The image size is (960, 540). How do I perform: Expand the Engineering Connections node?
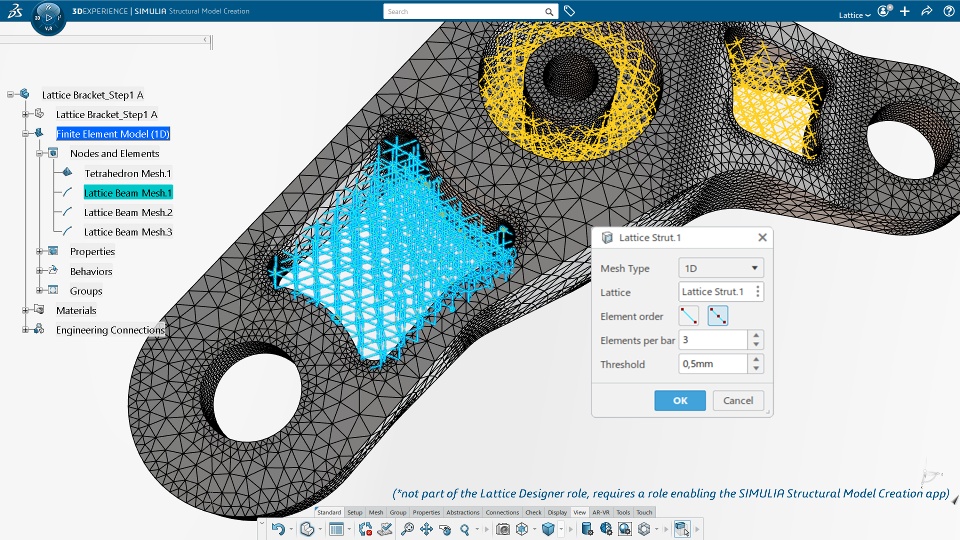25,329
